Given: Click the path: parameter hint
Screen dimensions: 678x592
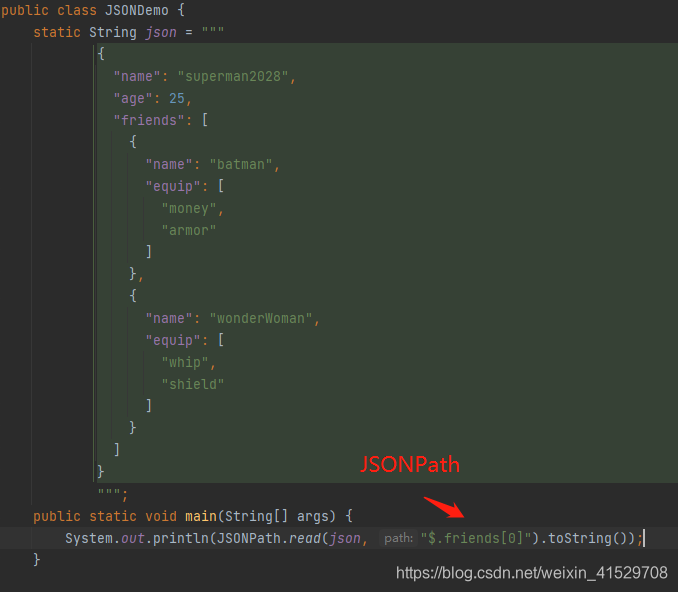Looking at the screenshot, I should pyautogui.click(x=398, y=538).
